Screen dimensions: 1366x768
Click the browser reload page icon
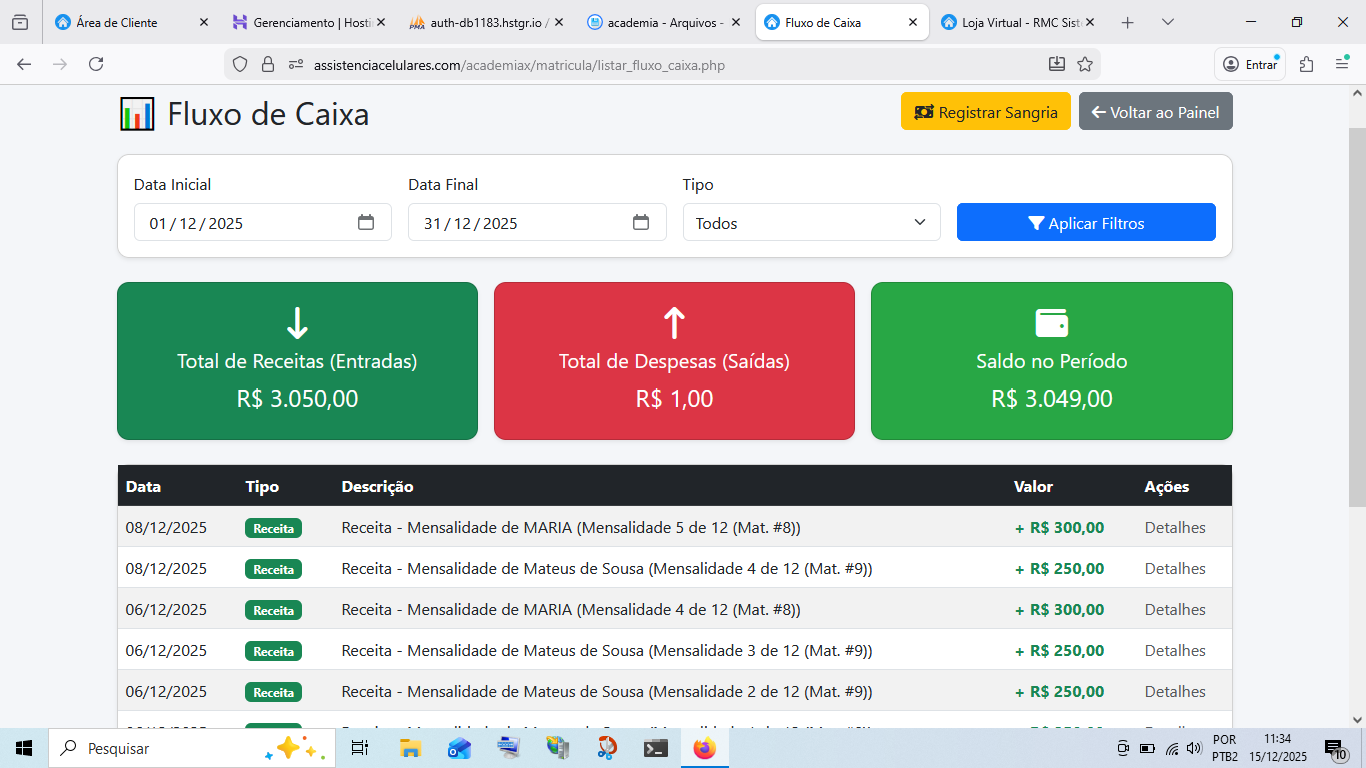pyautogui.click(x=96, y=64)
